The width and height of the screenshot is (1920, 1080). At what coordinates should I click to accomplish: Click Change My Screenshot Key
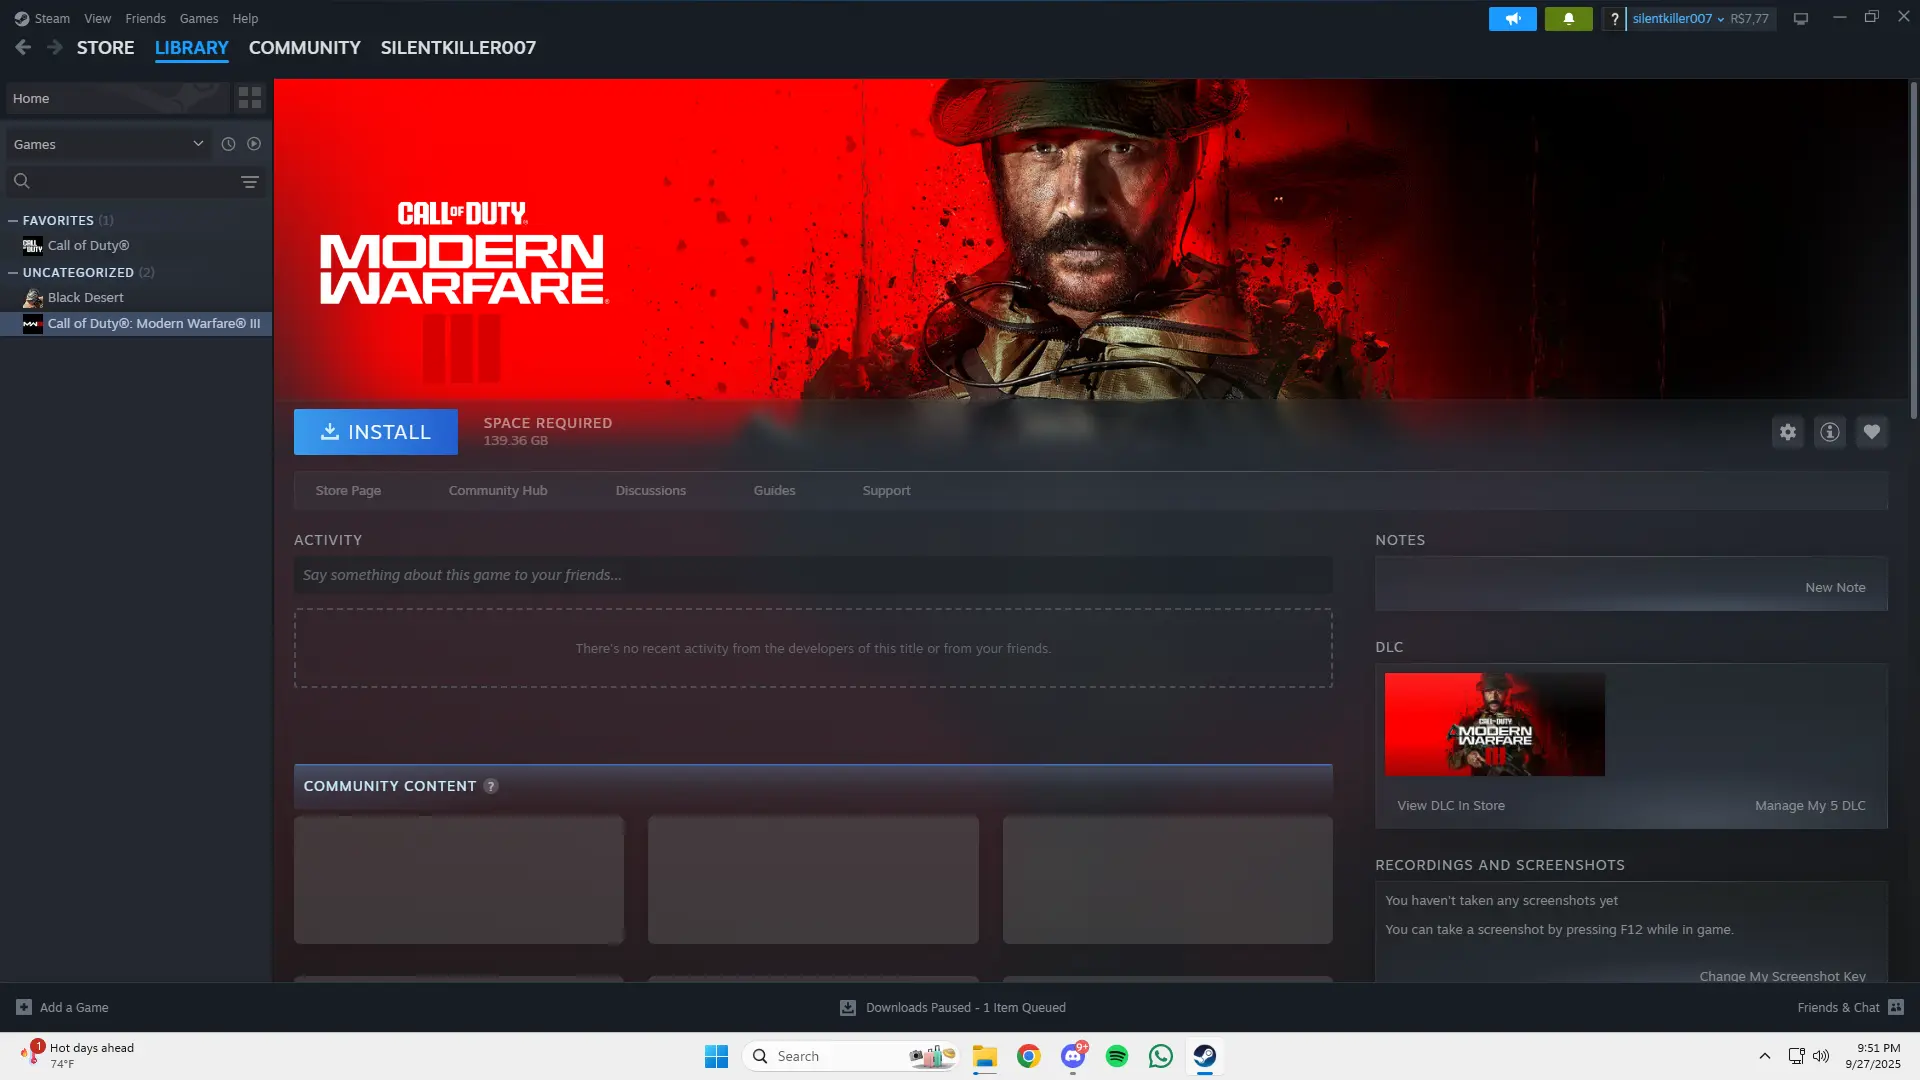point(1782,975)
